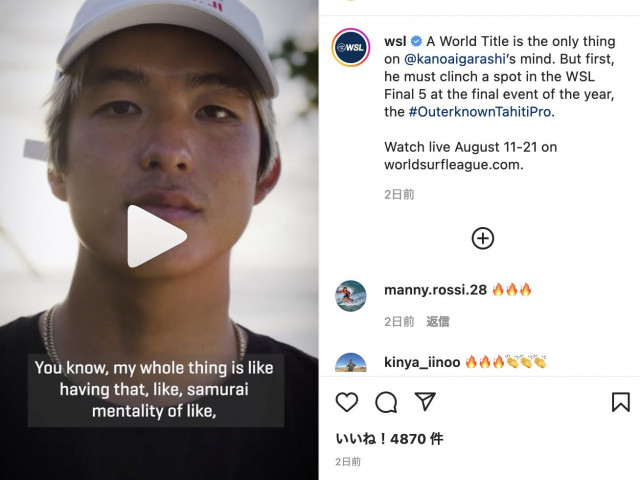View likes list showing 4870 件
The image size is (640, 480).
pos(389,439)
